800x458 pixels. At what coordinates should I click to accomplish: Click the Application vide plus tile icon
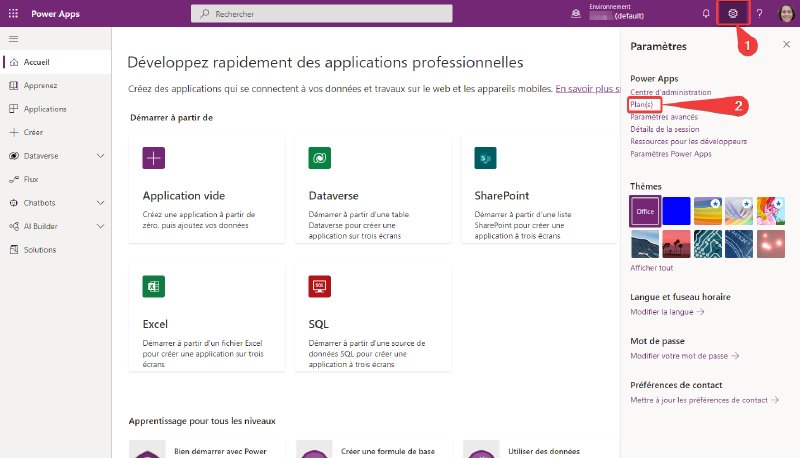click(x=154, y=158)
